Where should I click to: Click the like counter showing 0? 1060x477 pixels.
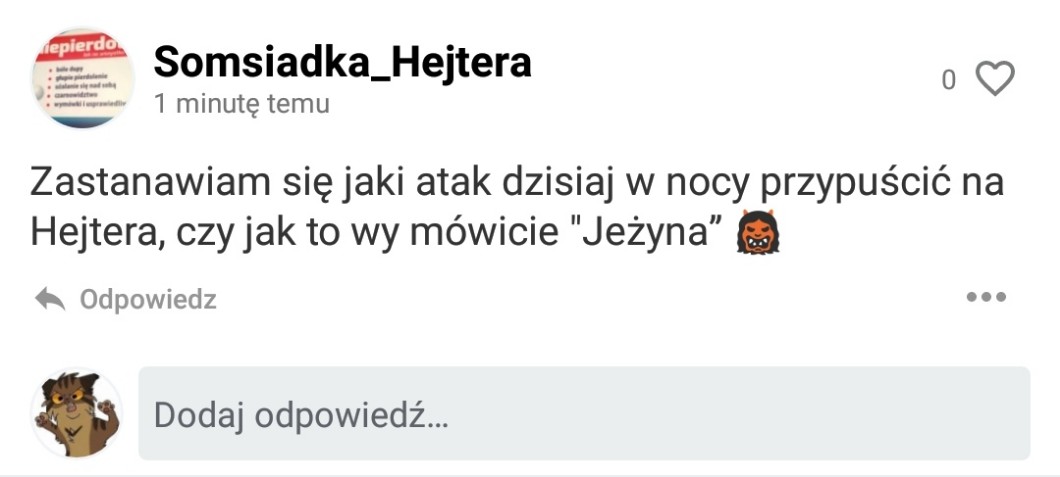949,80
